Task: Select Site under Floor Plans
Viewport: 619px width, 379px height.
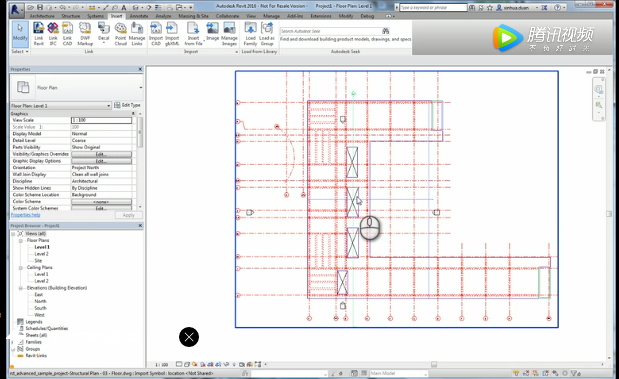Action: [x=38, y=261]
